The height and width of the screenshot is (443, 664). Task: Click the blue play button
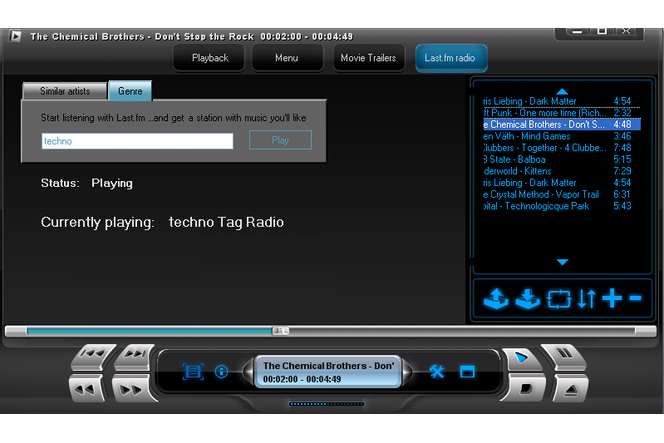tap(521, 358)
